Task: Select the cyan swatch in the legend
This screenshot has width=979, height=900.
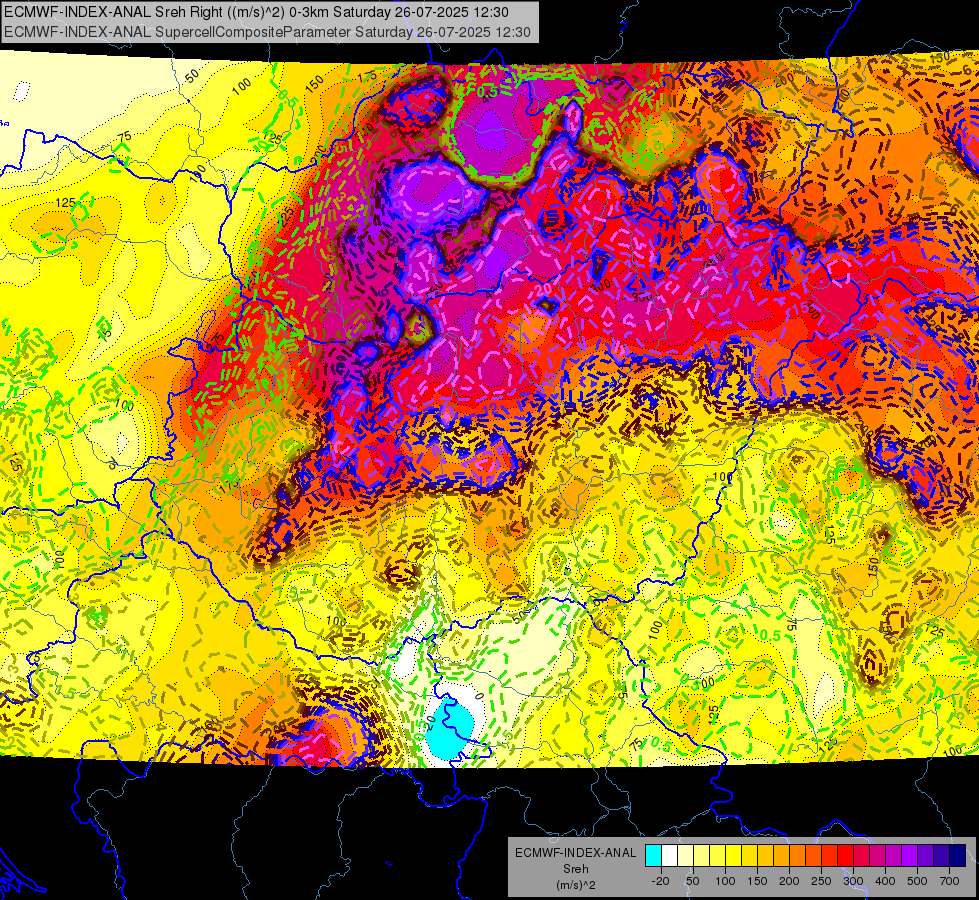Action: (x=654, y=855)
